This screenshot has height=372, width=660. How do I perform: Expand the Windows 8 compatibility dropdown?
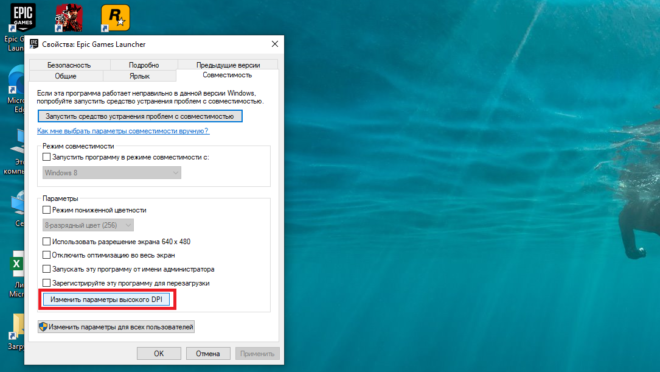112,173
